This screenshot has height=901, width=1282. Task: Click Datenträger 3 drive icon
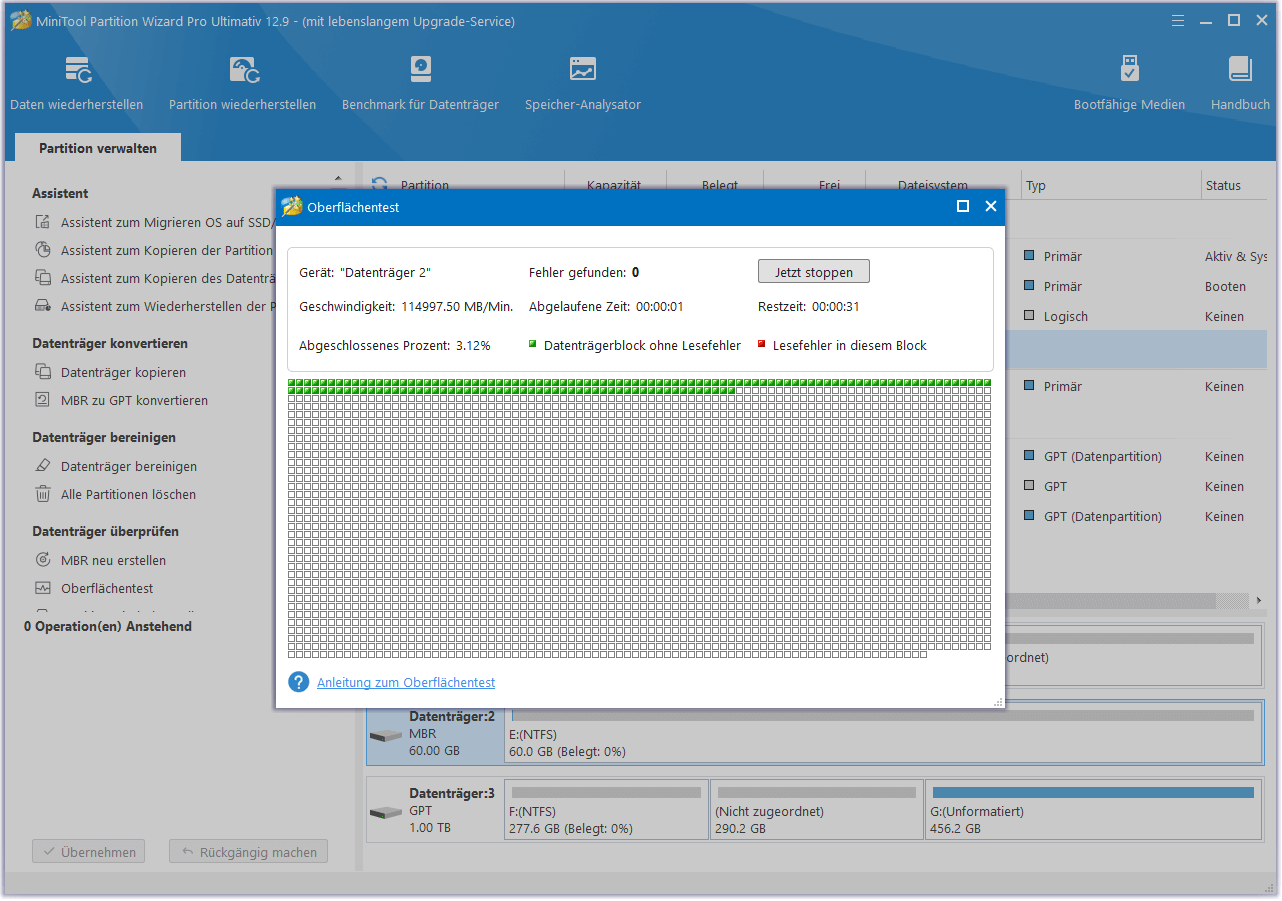coord(385,811)
